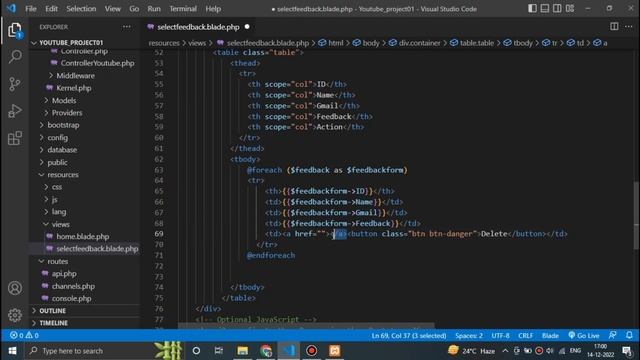
Task: Open the Edit menu
Action: pos(51,9)
